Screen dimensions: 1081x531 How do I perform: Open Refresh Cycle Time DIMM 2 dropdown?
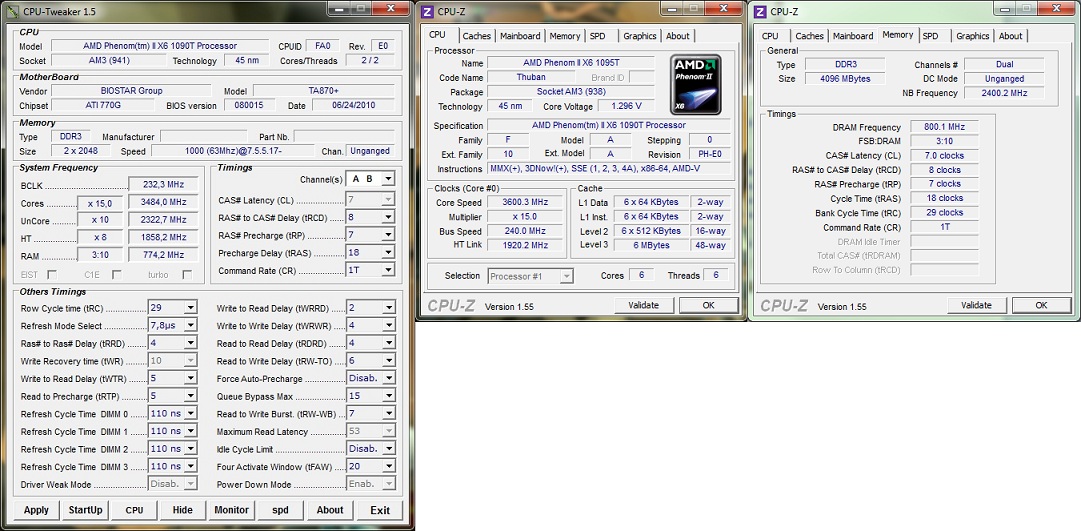point(190,449)
